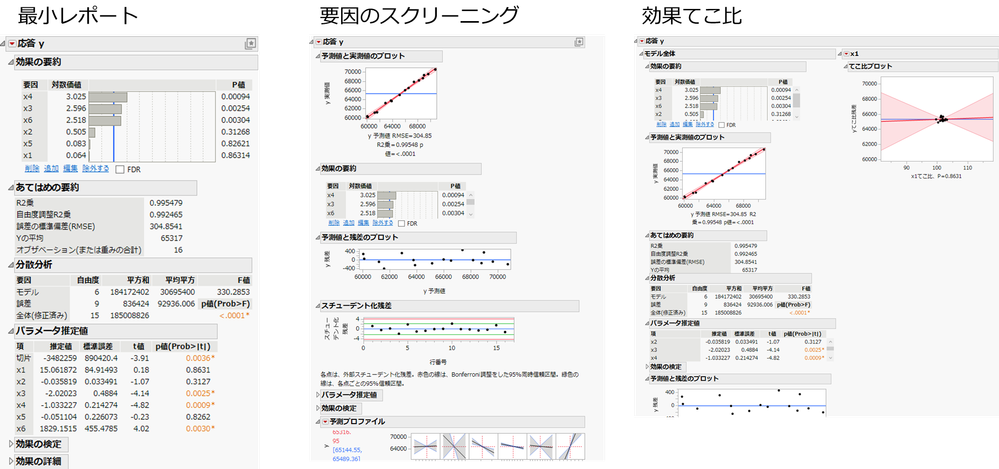Expand パラメータ推定値 in 要因のスクリーニング
Viewport: 999px width, 469px height.
317,395
